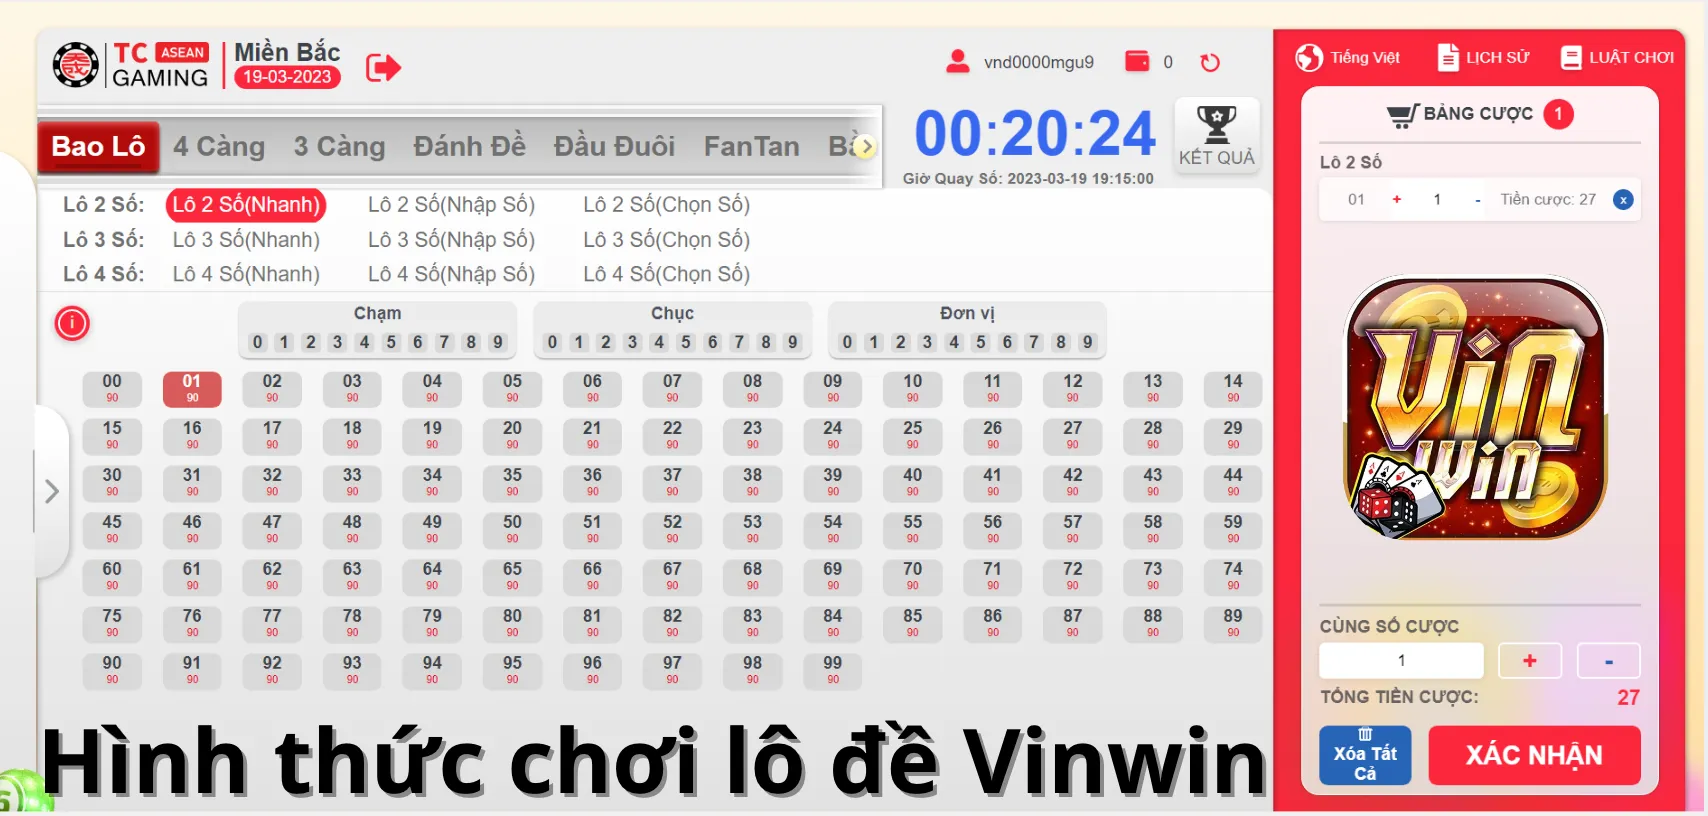Select number 75 in the grid
Viewport: 1708px width, 816px height.
pos(112,623)
